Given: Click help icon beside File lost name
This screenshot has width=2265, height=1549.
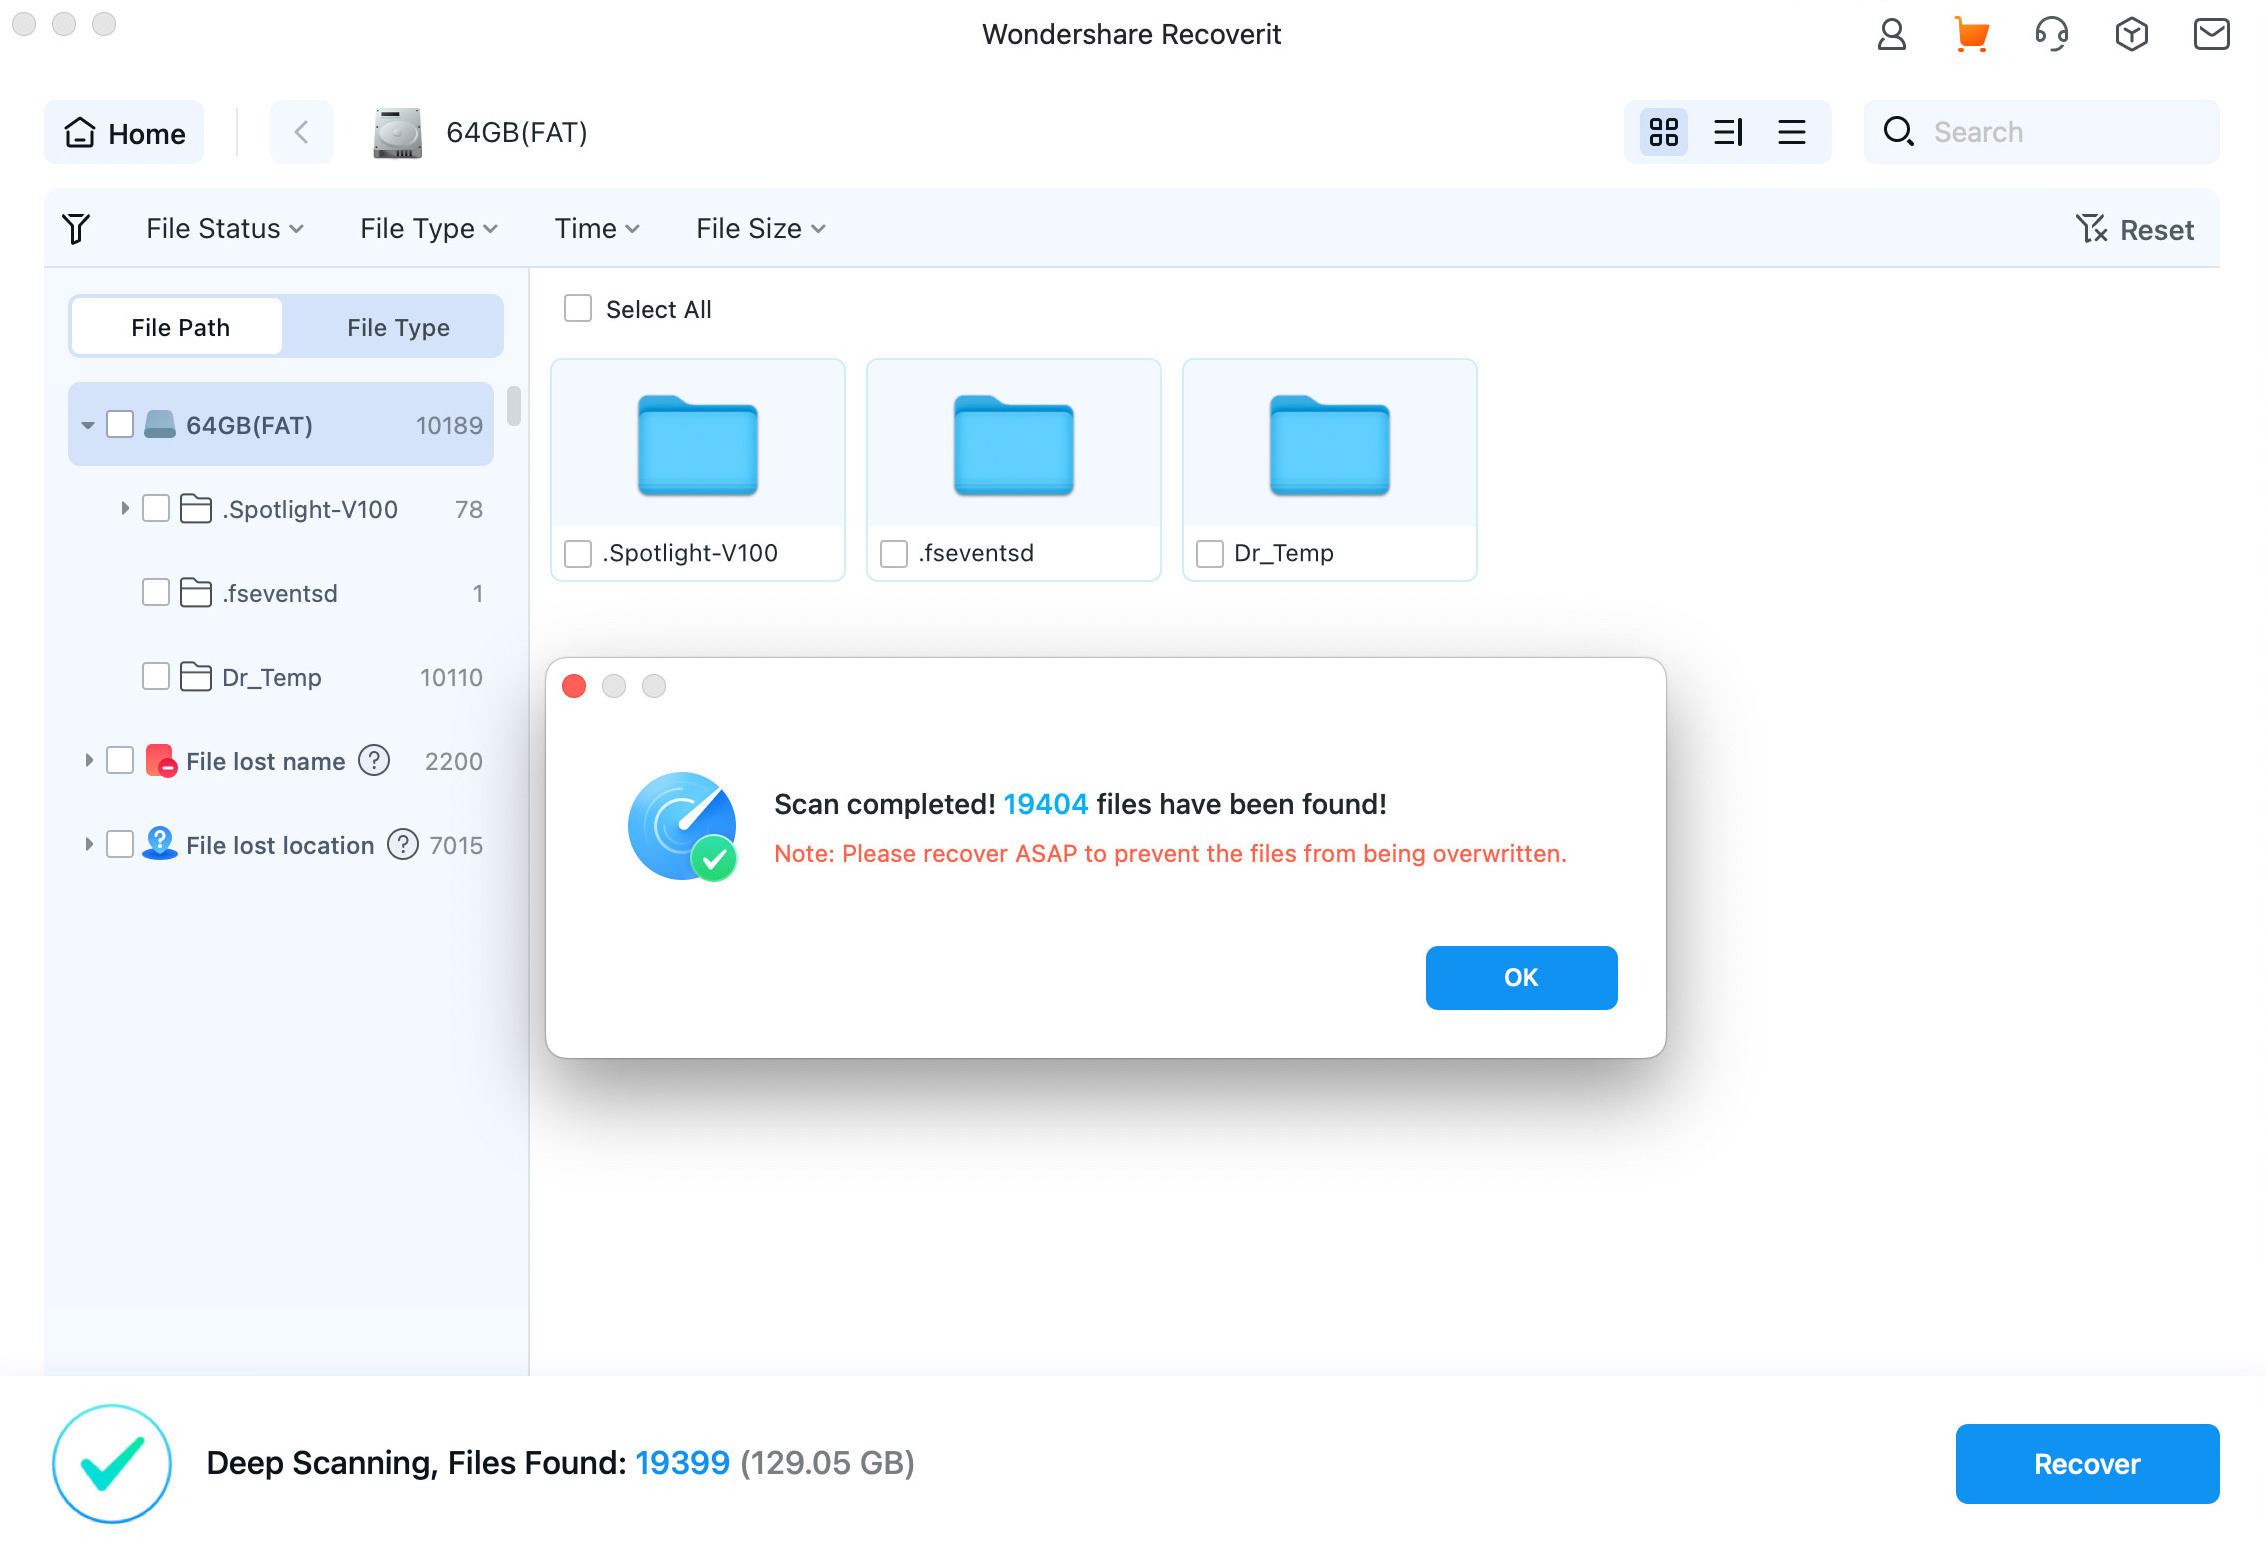Looking at the screenshot, I should pos(374,761).
